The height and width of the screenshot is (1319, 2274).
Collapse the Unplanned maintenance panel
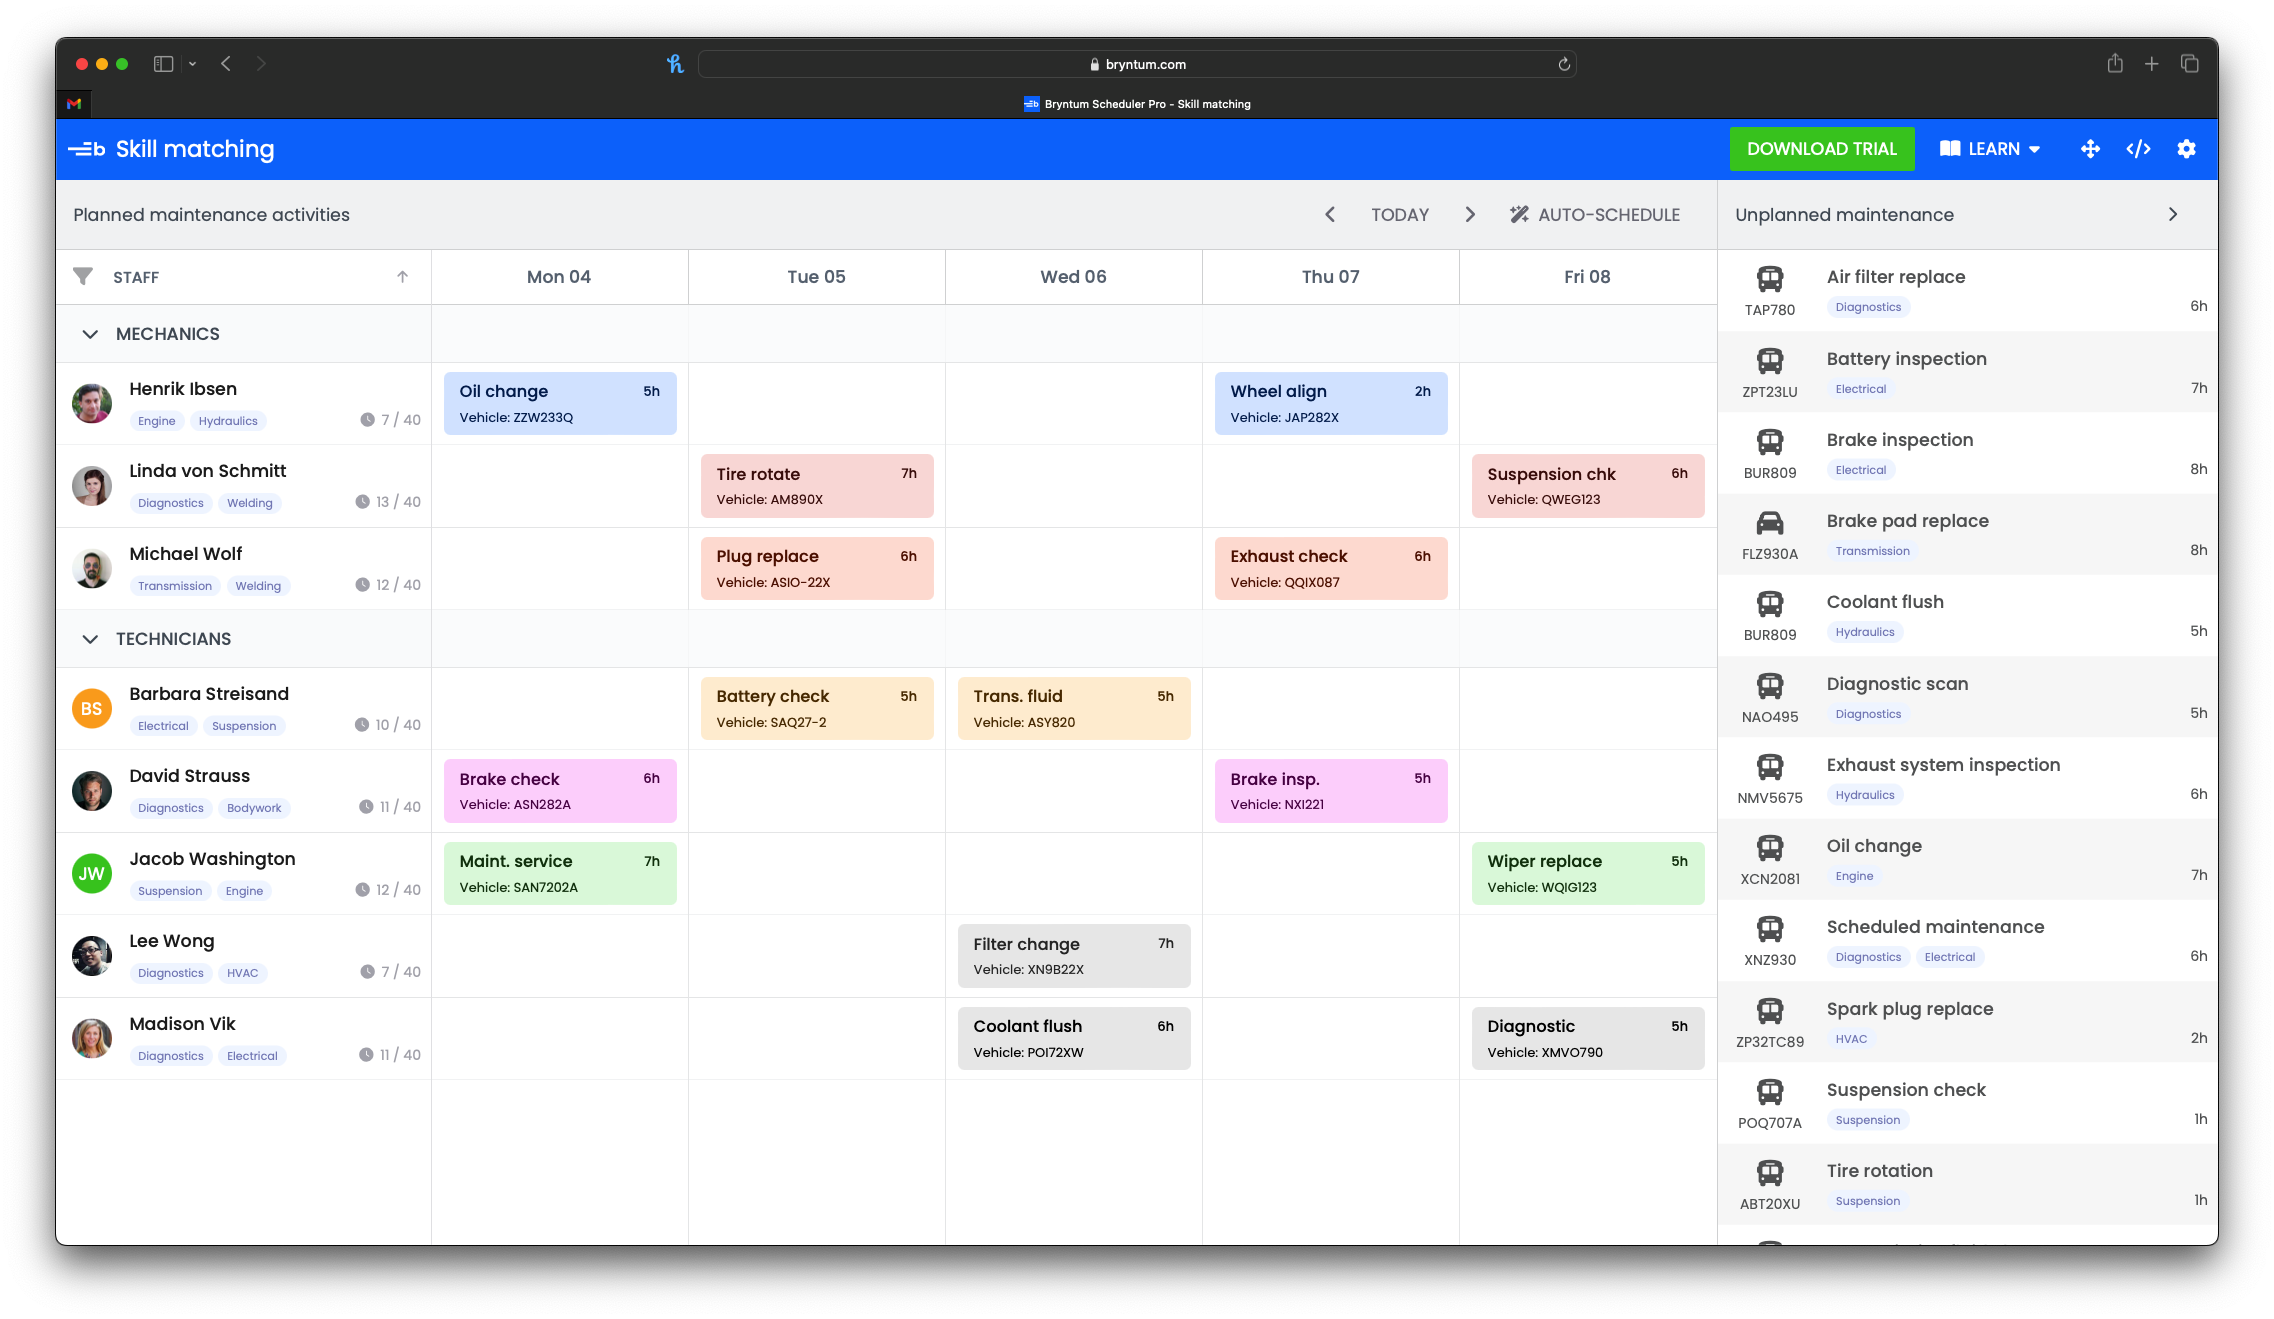[2172, 214]
